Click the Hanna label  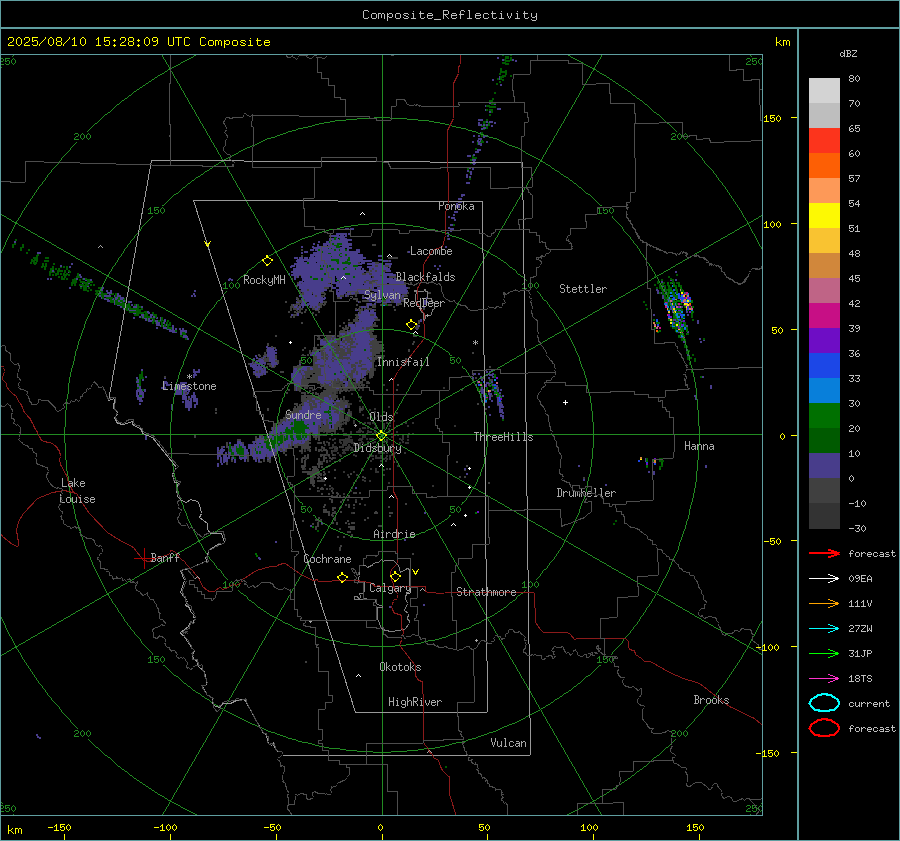[x=699, y=446]
